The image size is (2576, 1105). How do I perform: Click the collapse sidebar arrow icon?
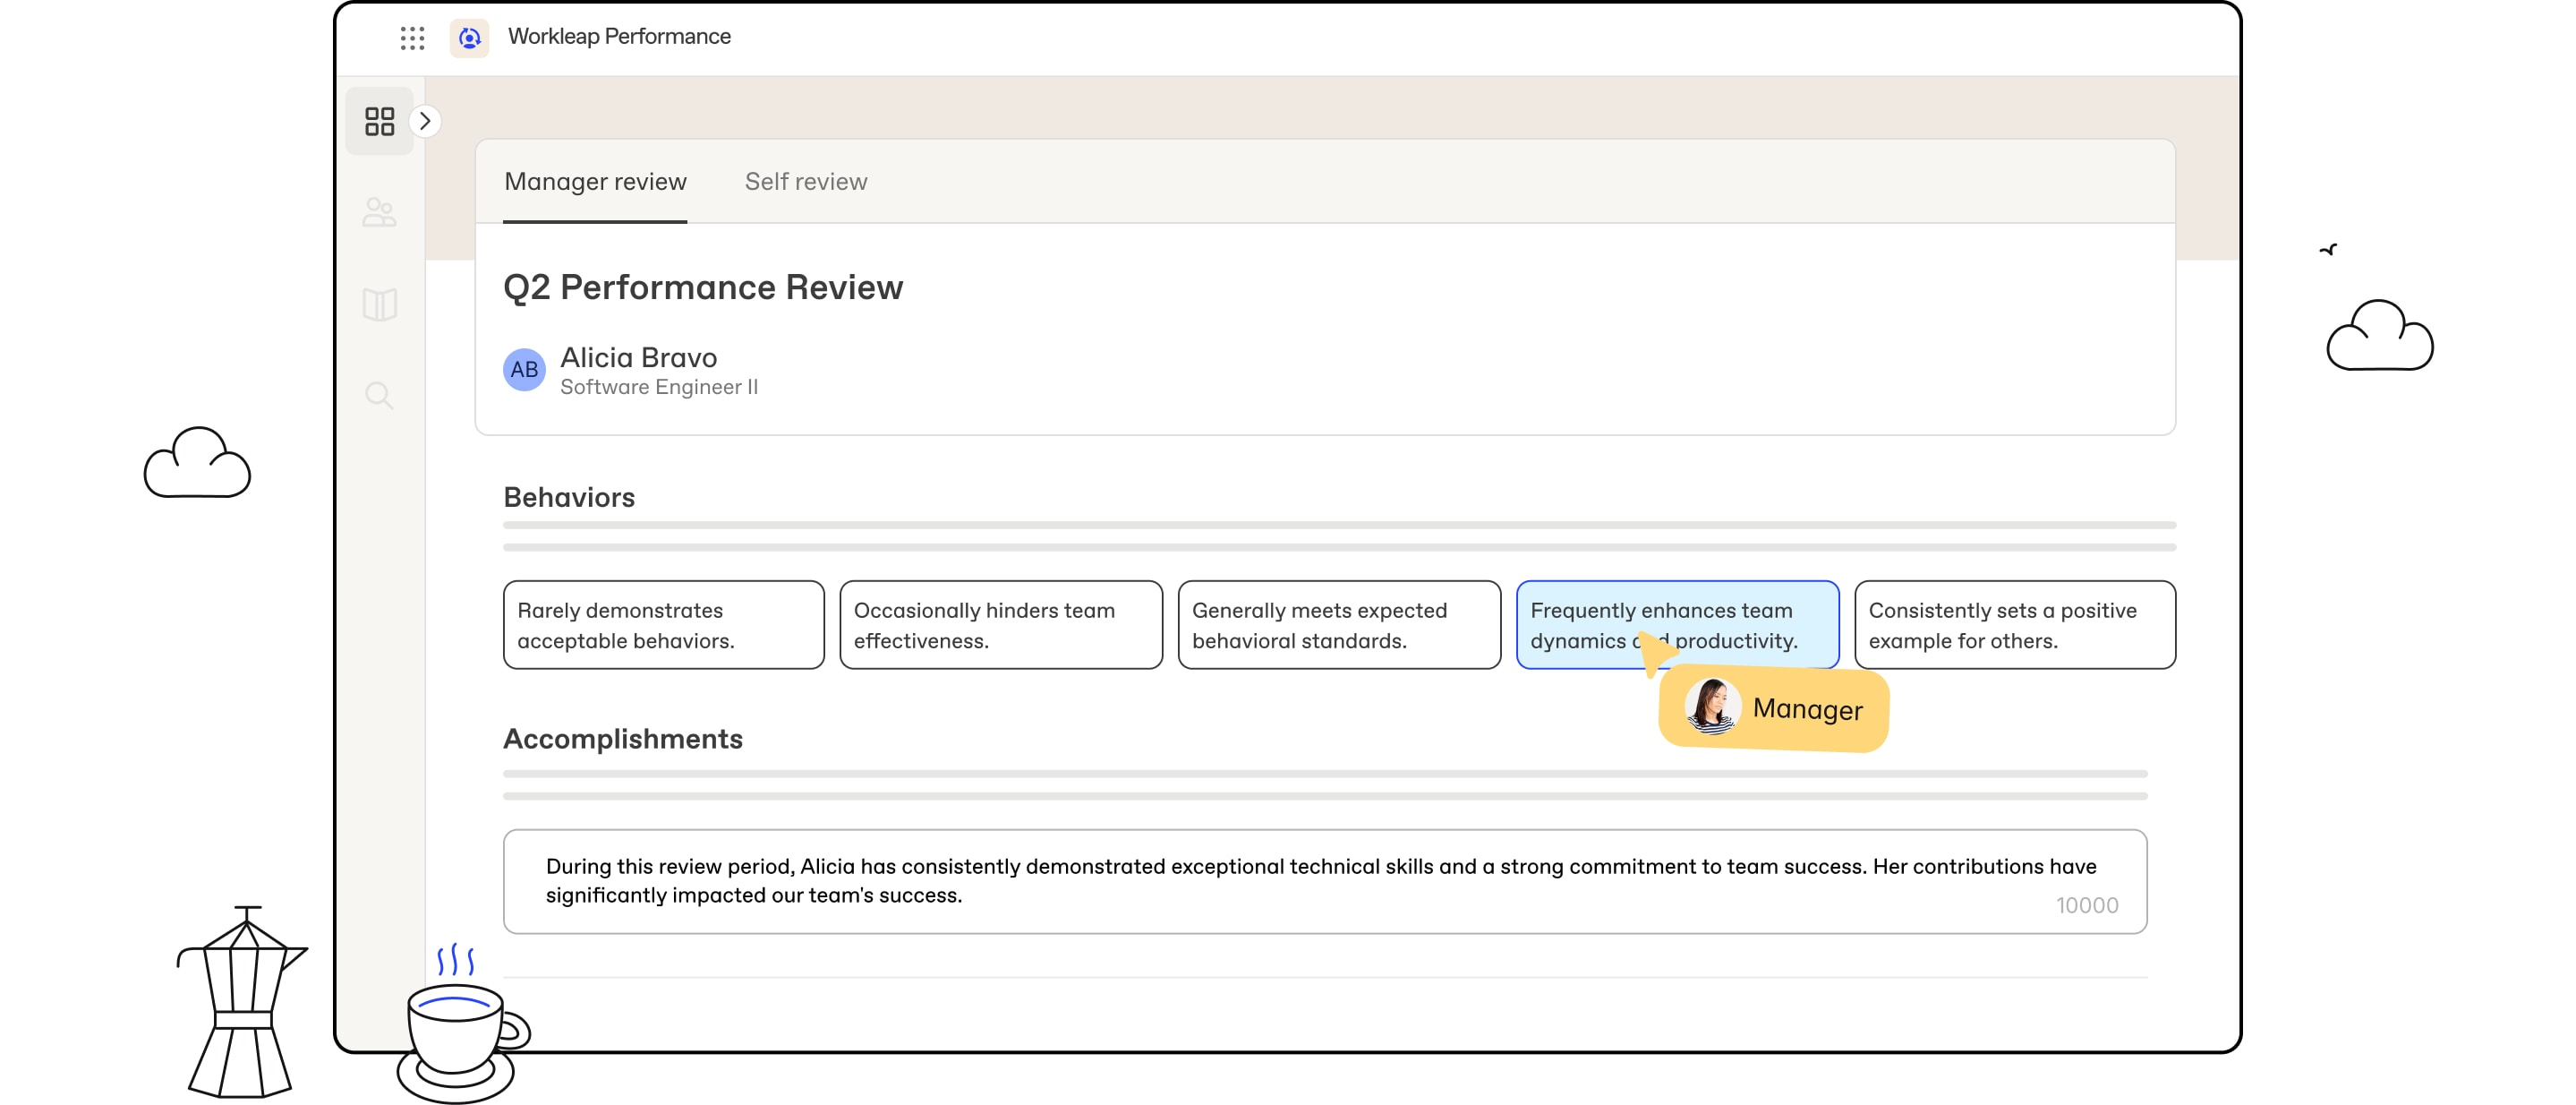pos(424,120)
